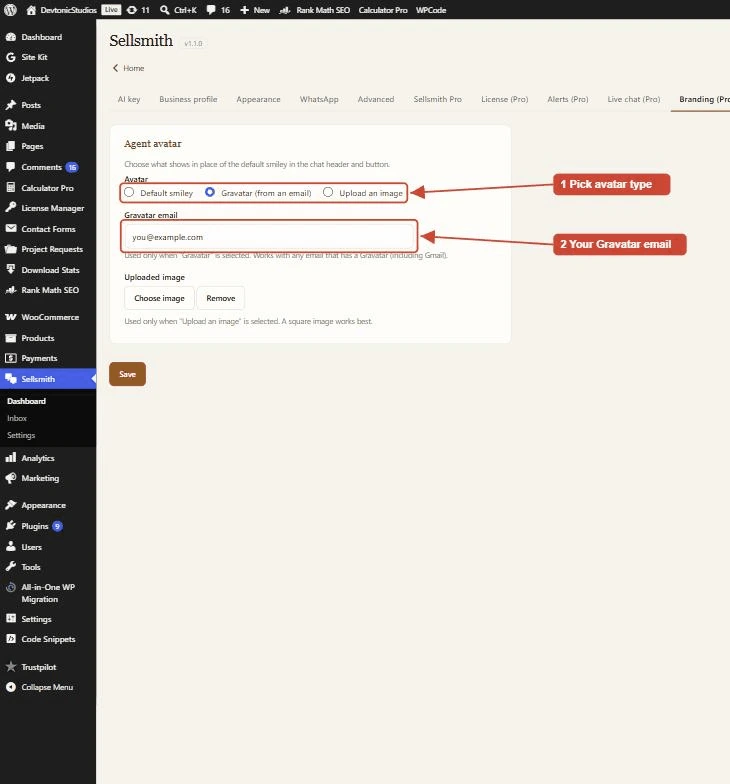Viewport: 730px width, 784px height.
Task: Click the Remove image button
Action: pos(220,298)
